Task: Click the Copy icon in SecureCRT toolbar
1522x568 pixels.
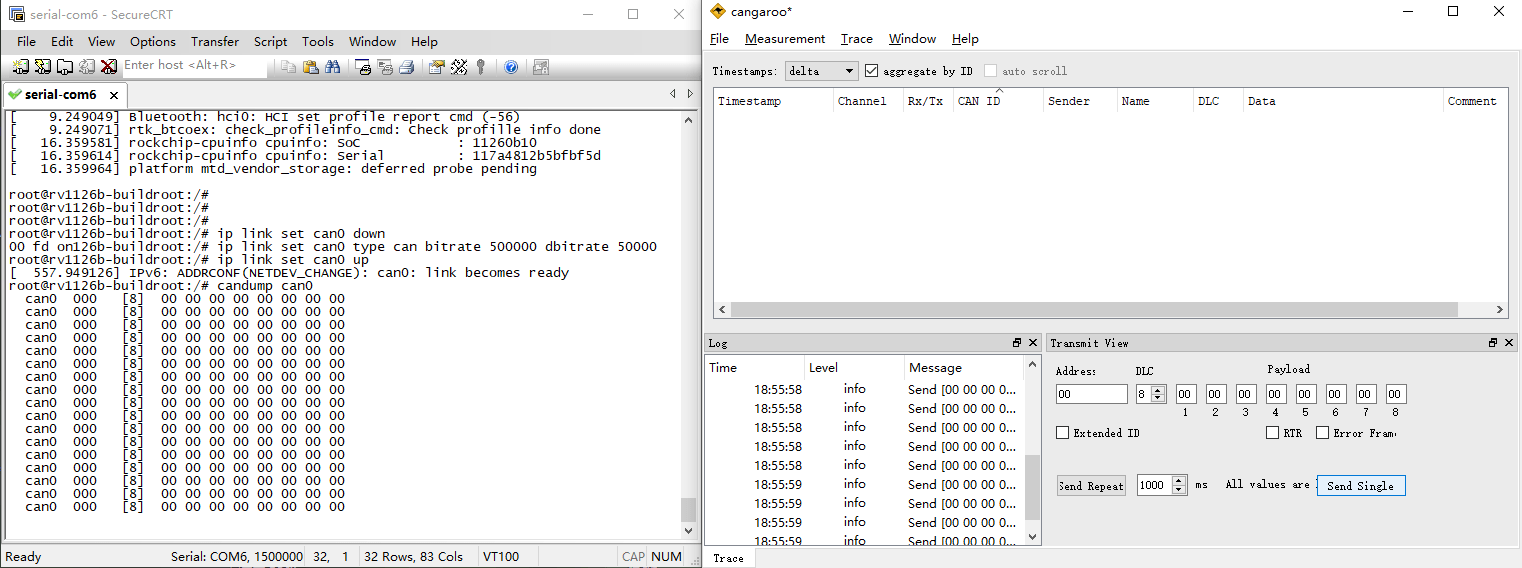Action: (288, 67)
